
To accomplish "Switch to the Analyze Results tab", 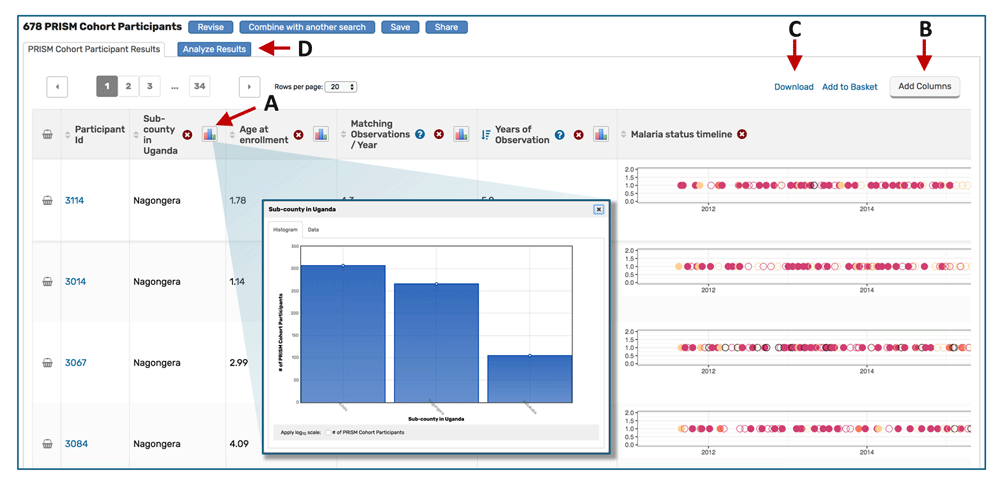I will tap(214, 49).
